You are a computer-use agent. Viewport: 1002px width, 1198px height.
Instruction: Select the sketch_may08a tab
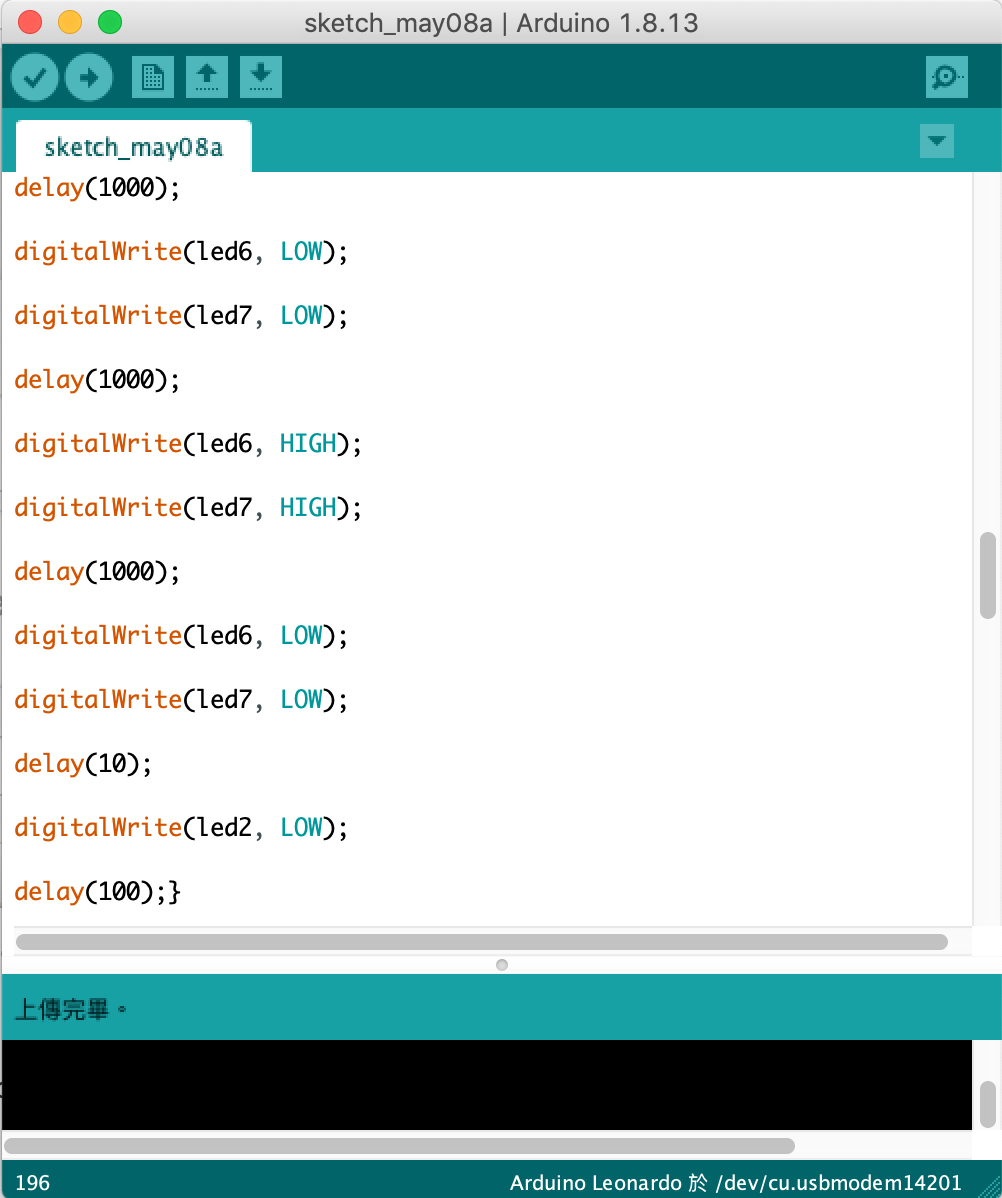tap(133, 146)
